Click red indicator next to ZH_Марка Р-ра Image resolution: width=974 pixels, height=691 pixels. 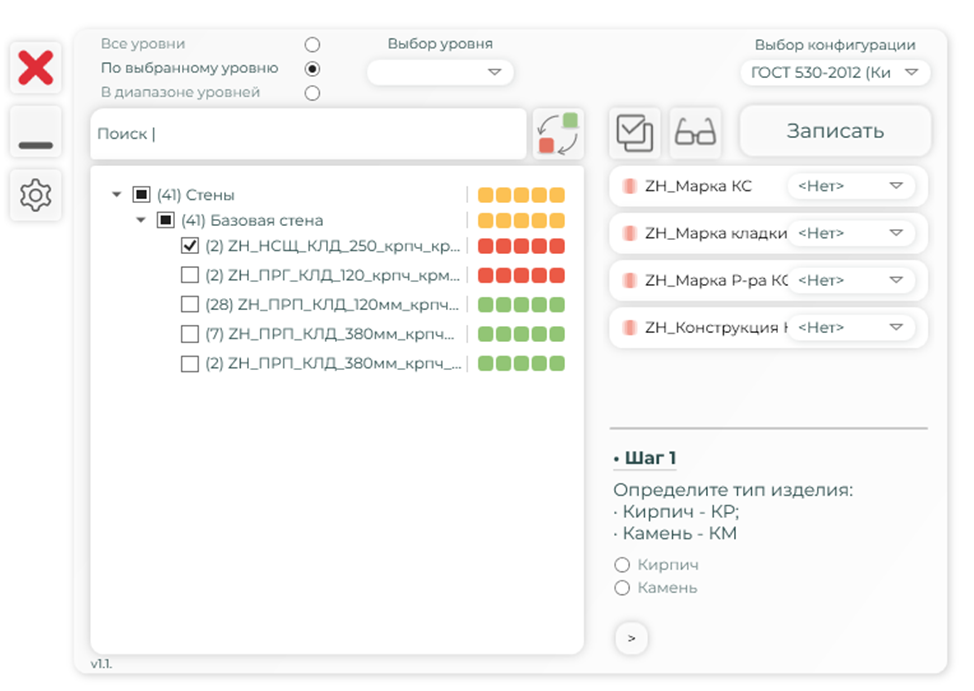click(x=629, y=280)
